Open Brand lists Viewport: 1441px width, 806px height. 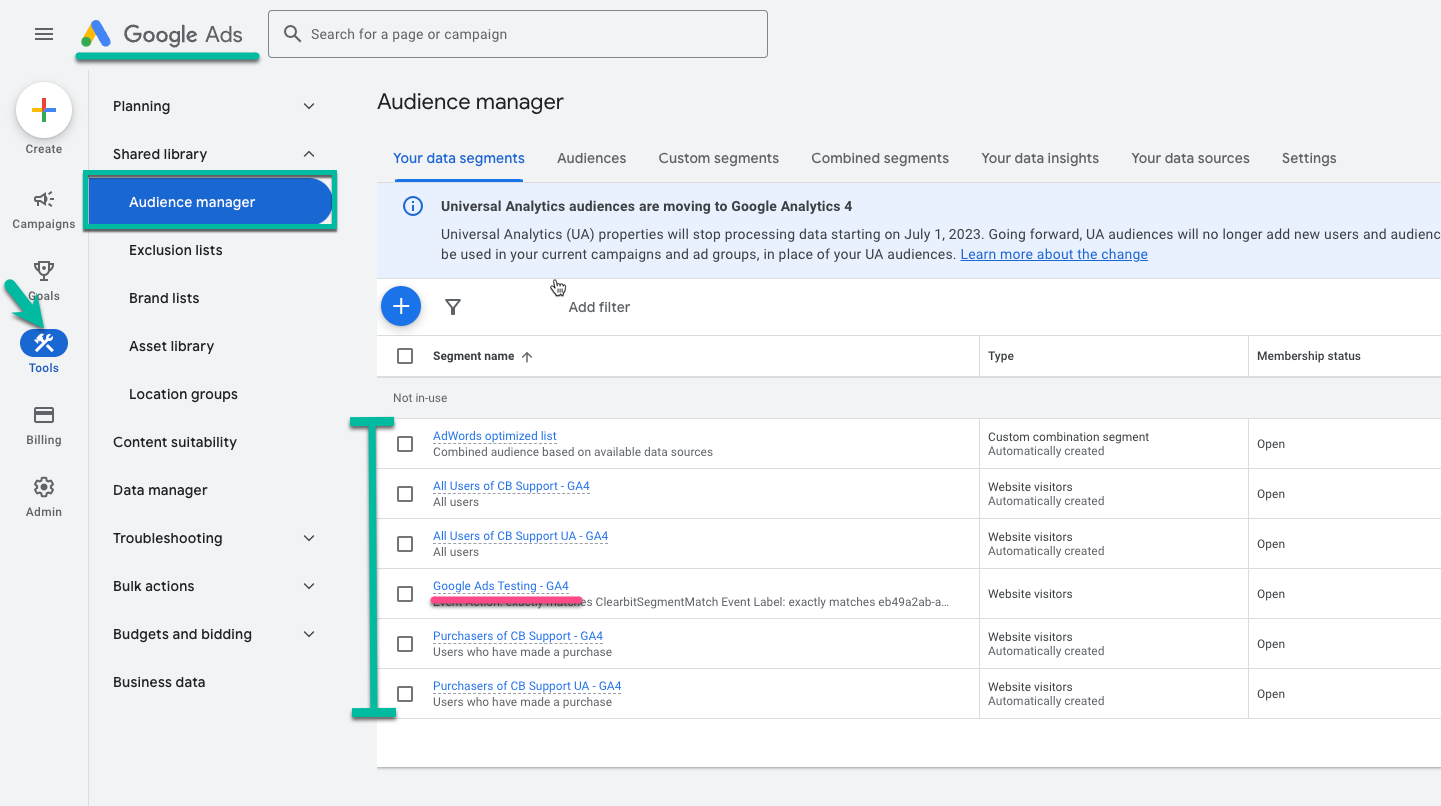(164, 298)
